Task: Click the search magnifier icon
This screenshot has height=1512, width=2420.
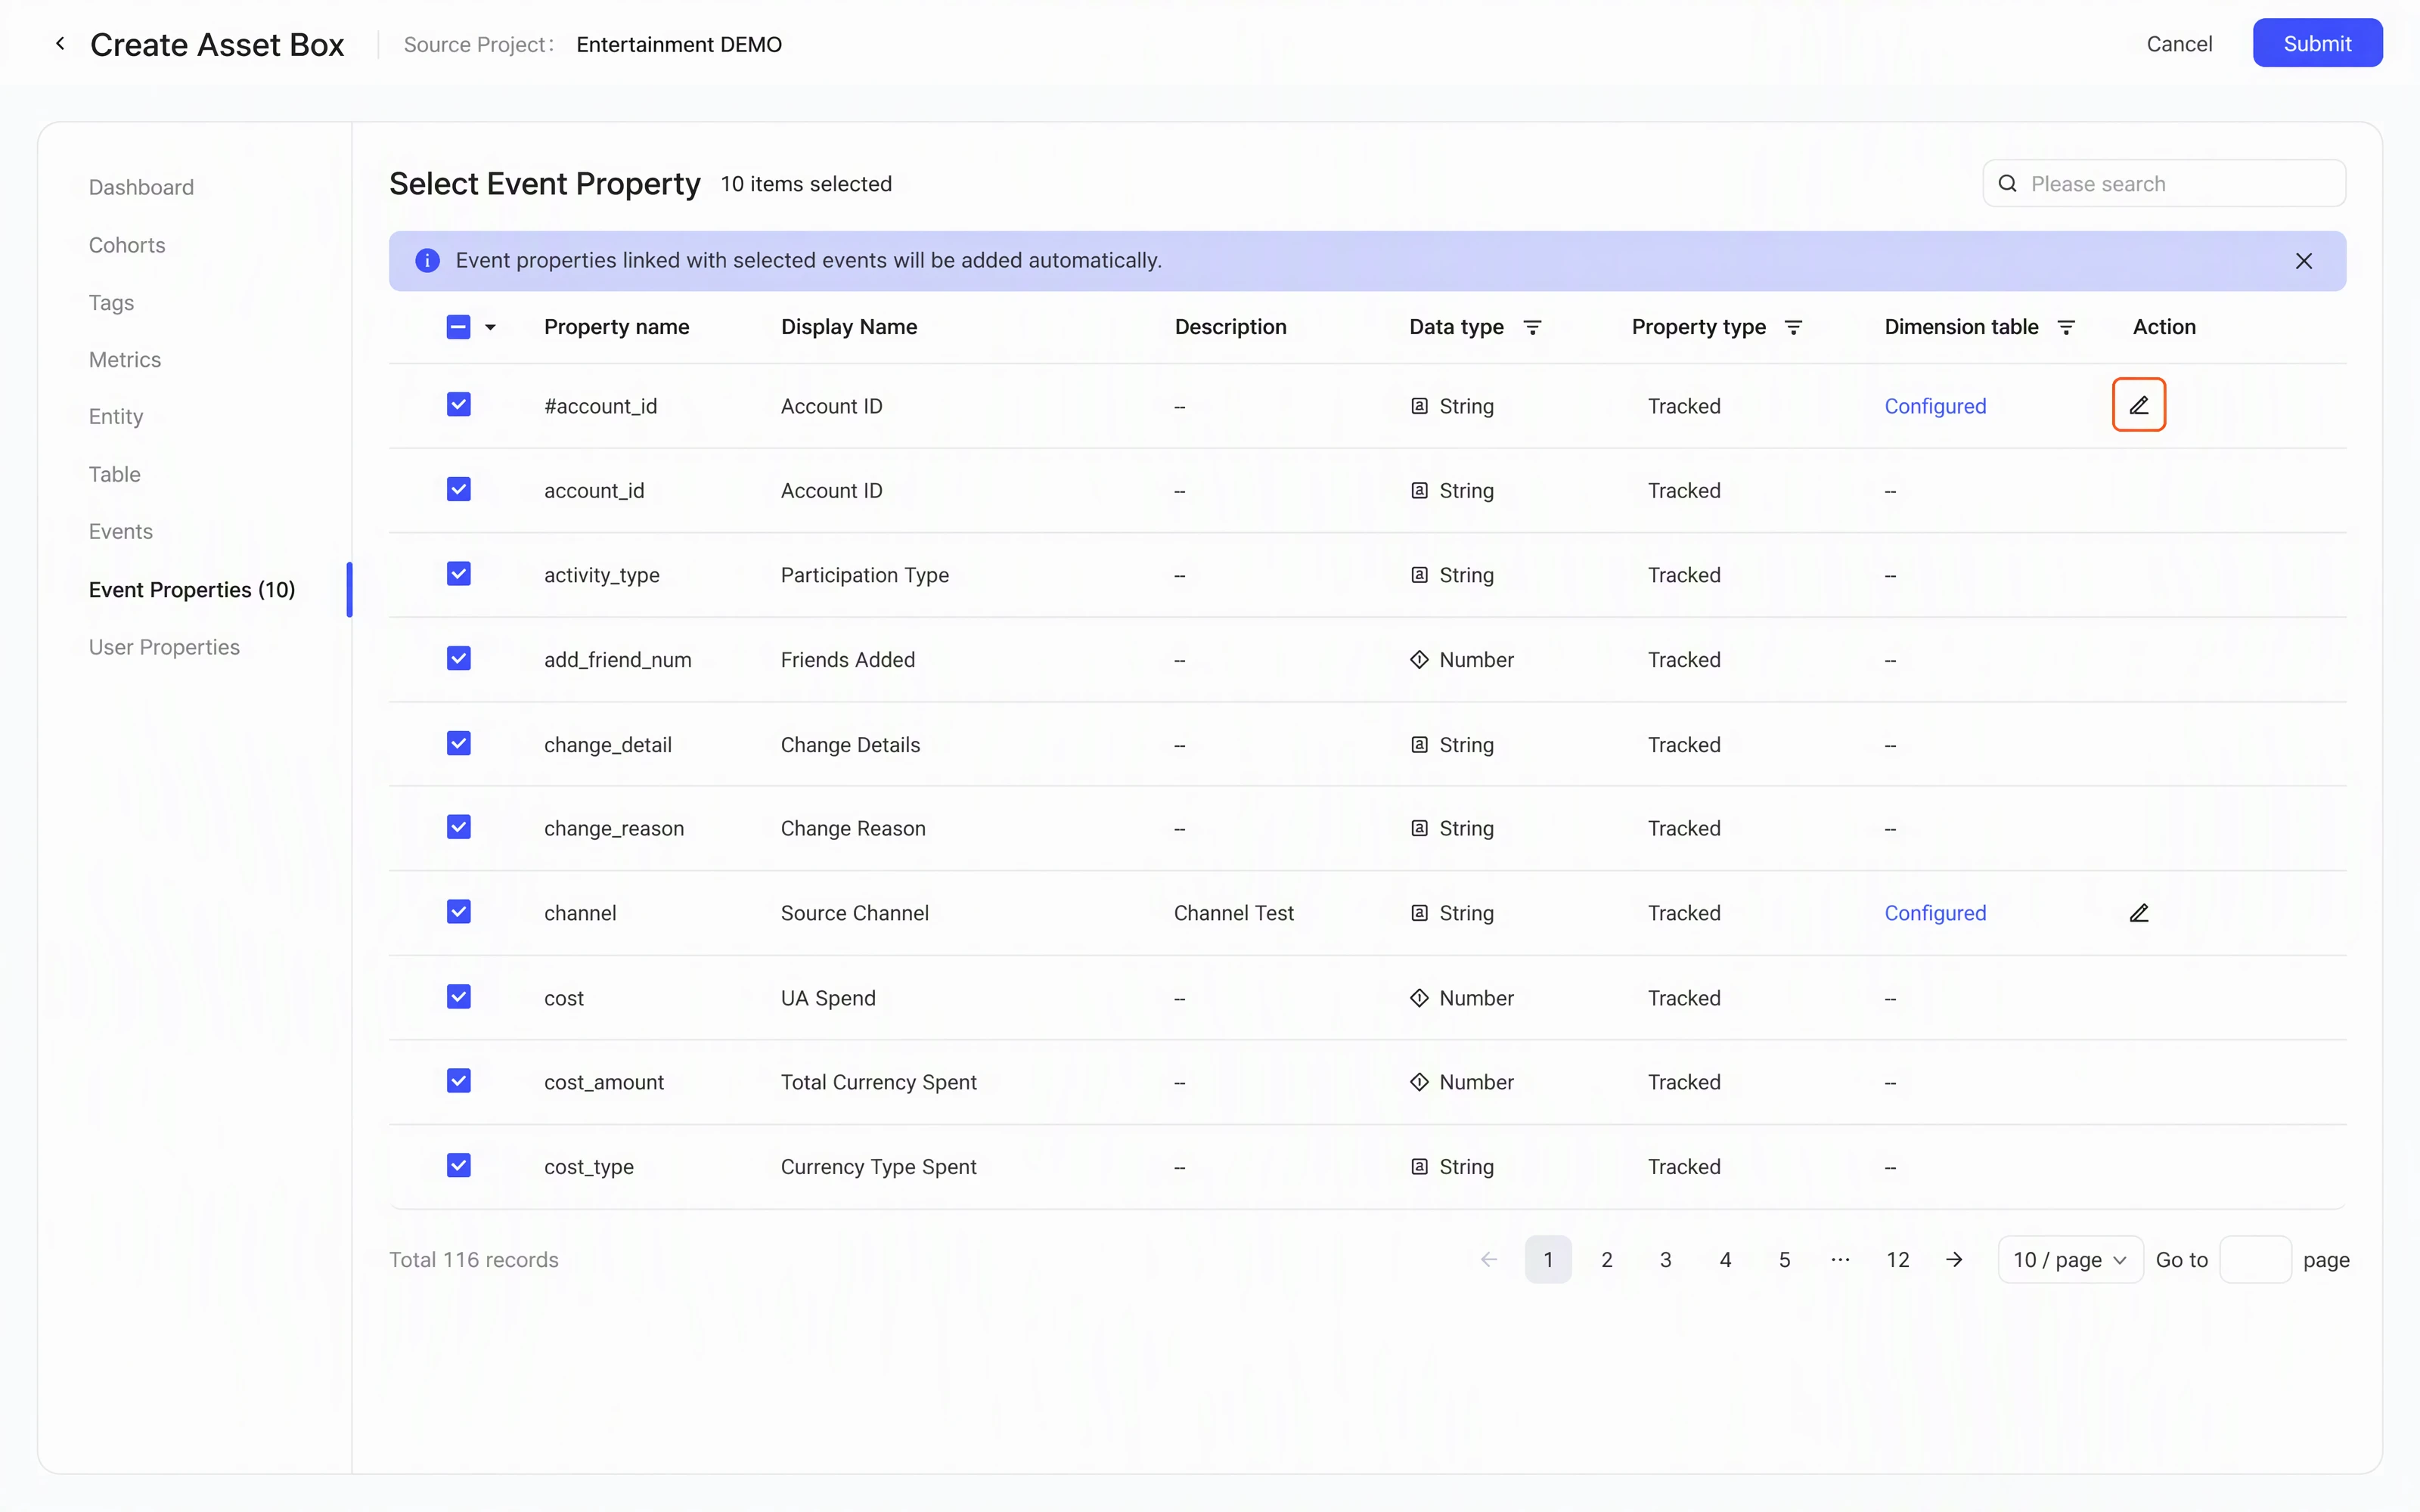Action: coord(2007,184)
